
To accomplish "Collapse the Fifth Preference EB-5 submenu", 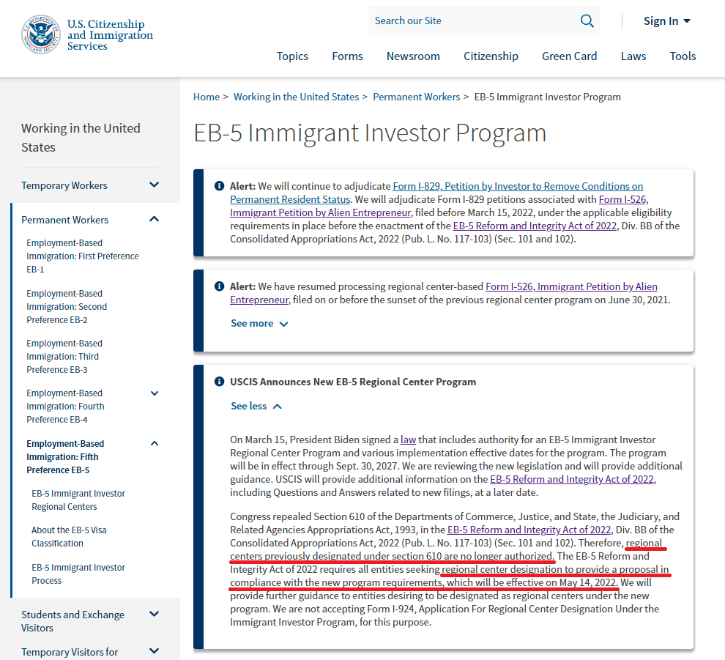I will 154,444.
